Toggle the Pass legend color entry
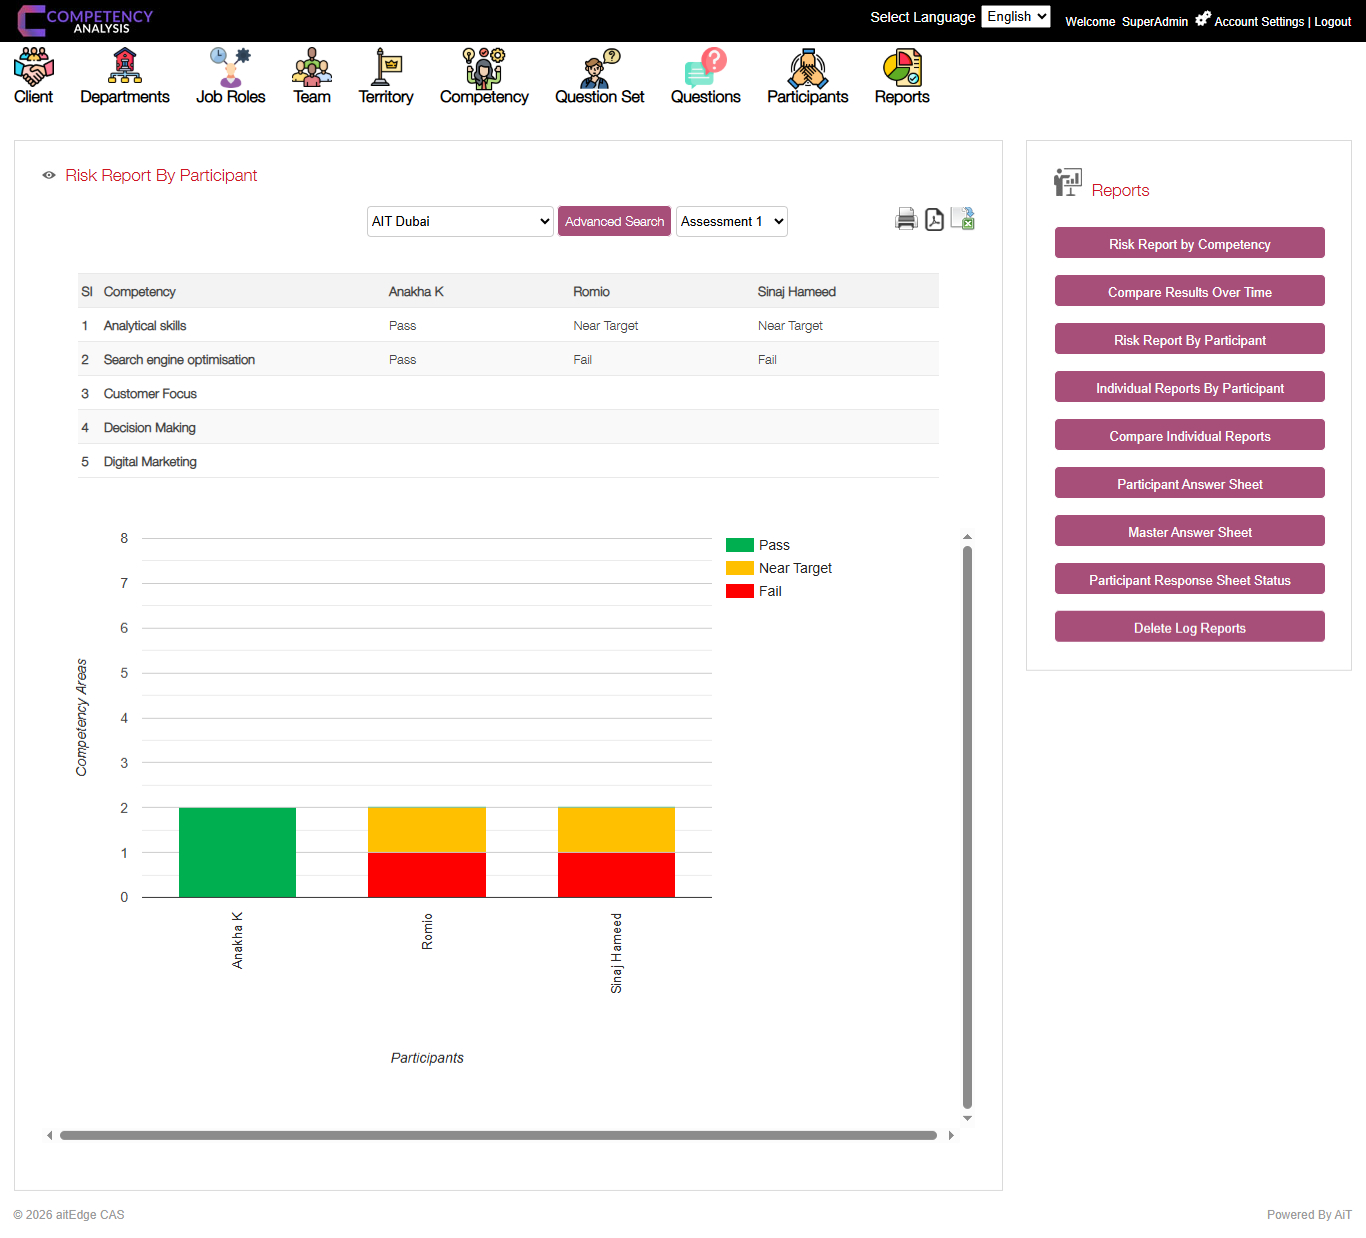 [x=739, y=544]
